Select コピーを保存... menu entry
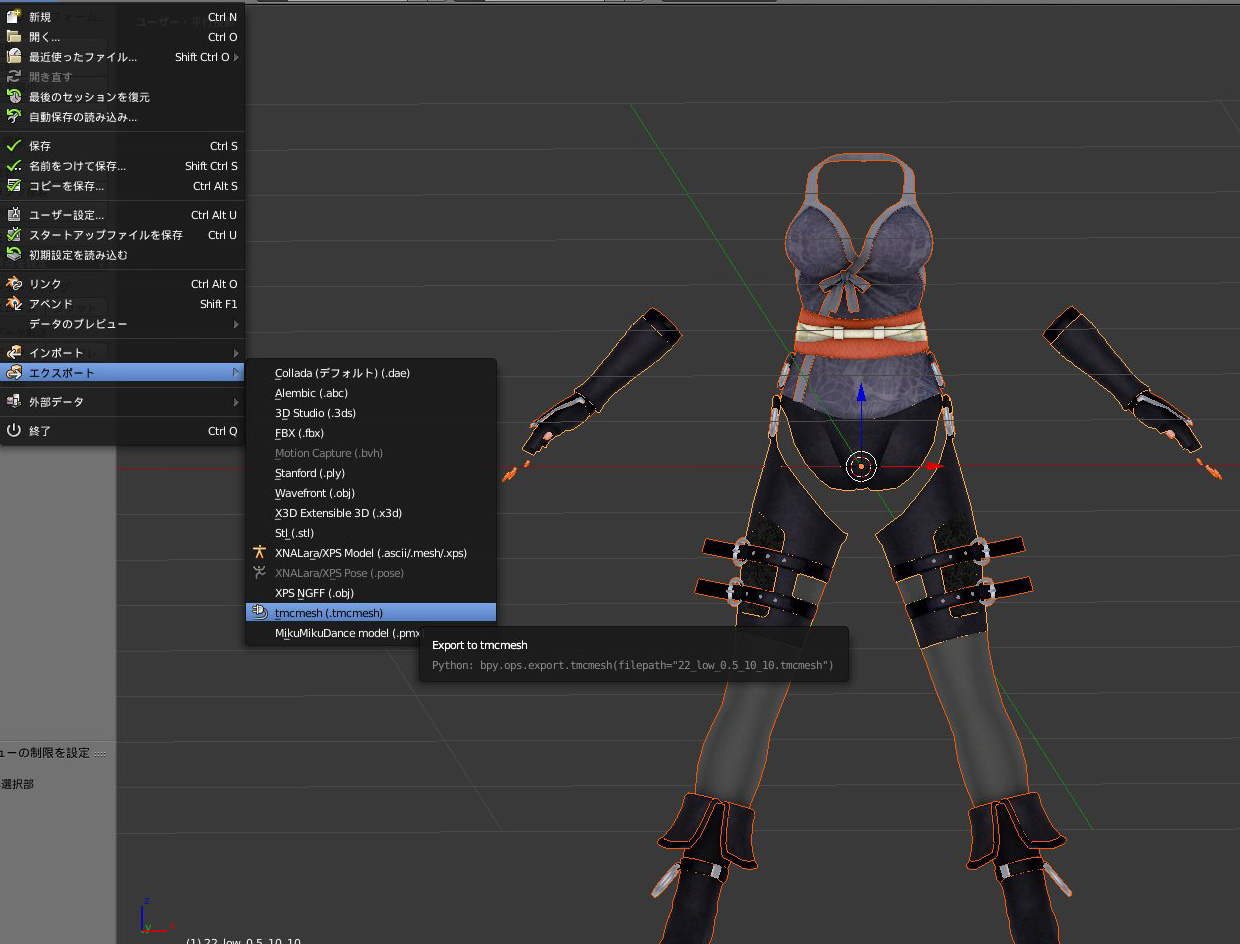The width and height of the screenshot is (1240, 944). click(122, 186)
